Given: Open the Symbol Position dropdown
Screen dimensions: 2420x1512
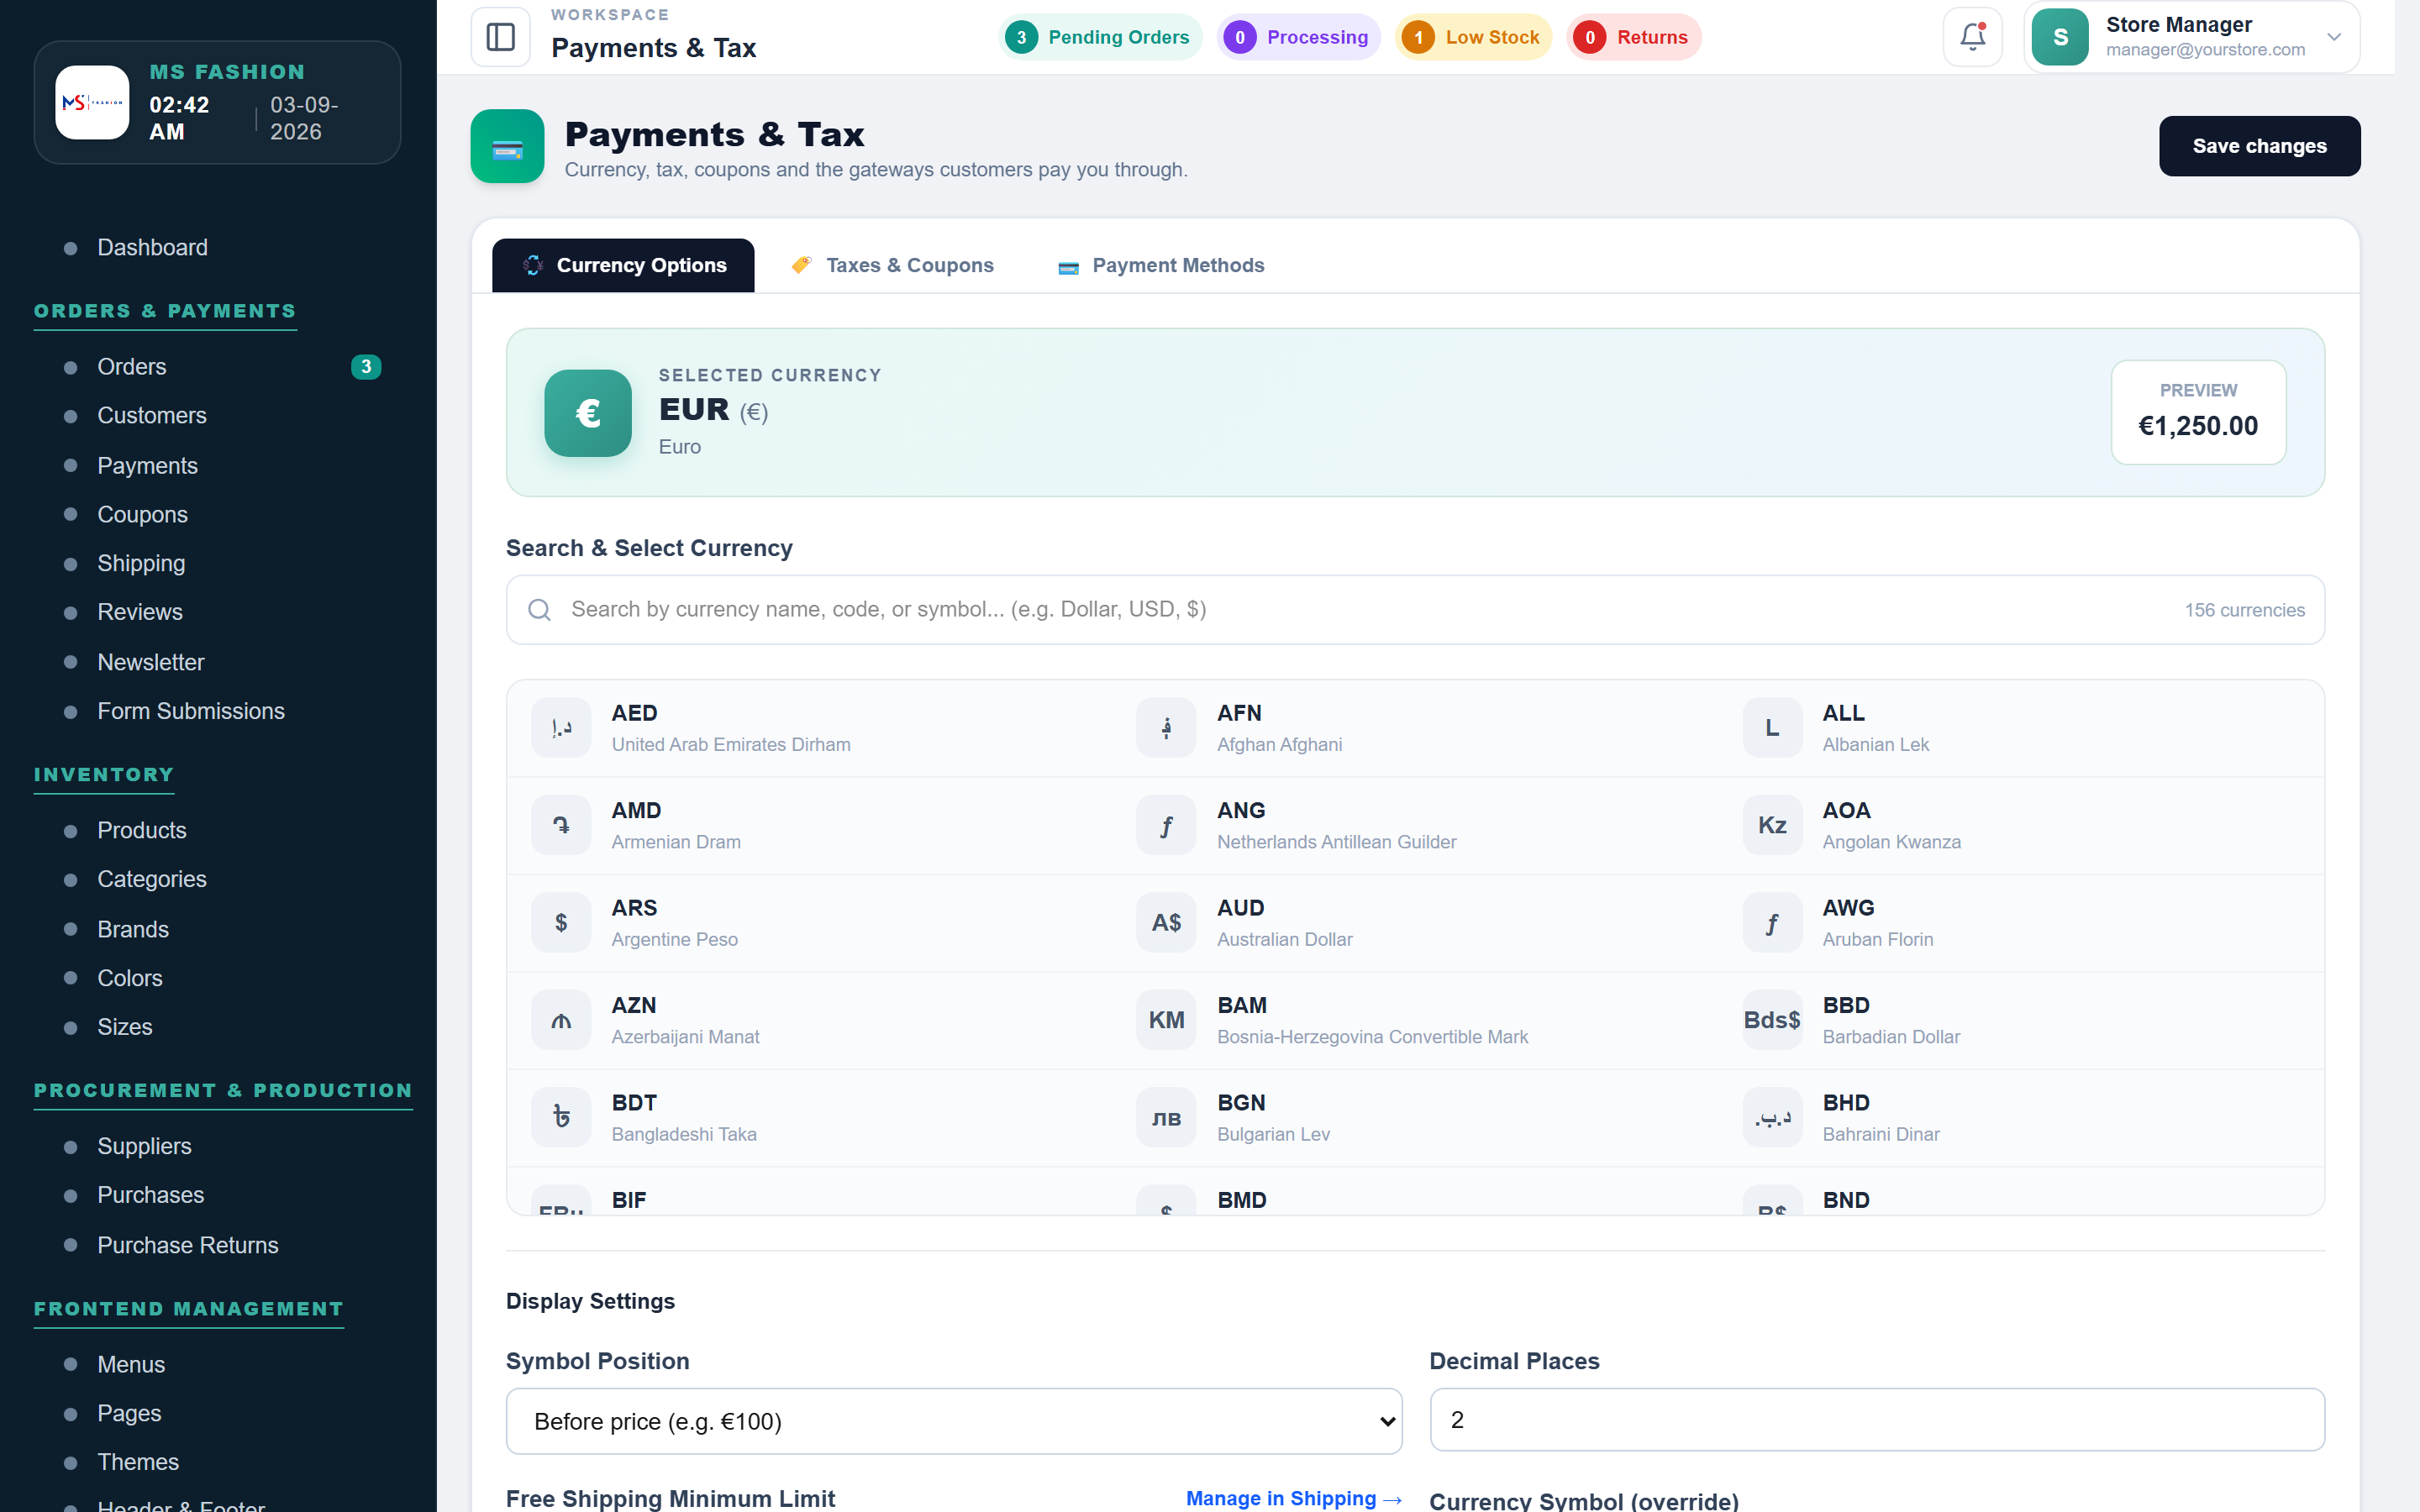Looking at the screenshot, I should point(954,1420).
